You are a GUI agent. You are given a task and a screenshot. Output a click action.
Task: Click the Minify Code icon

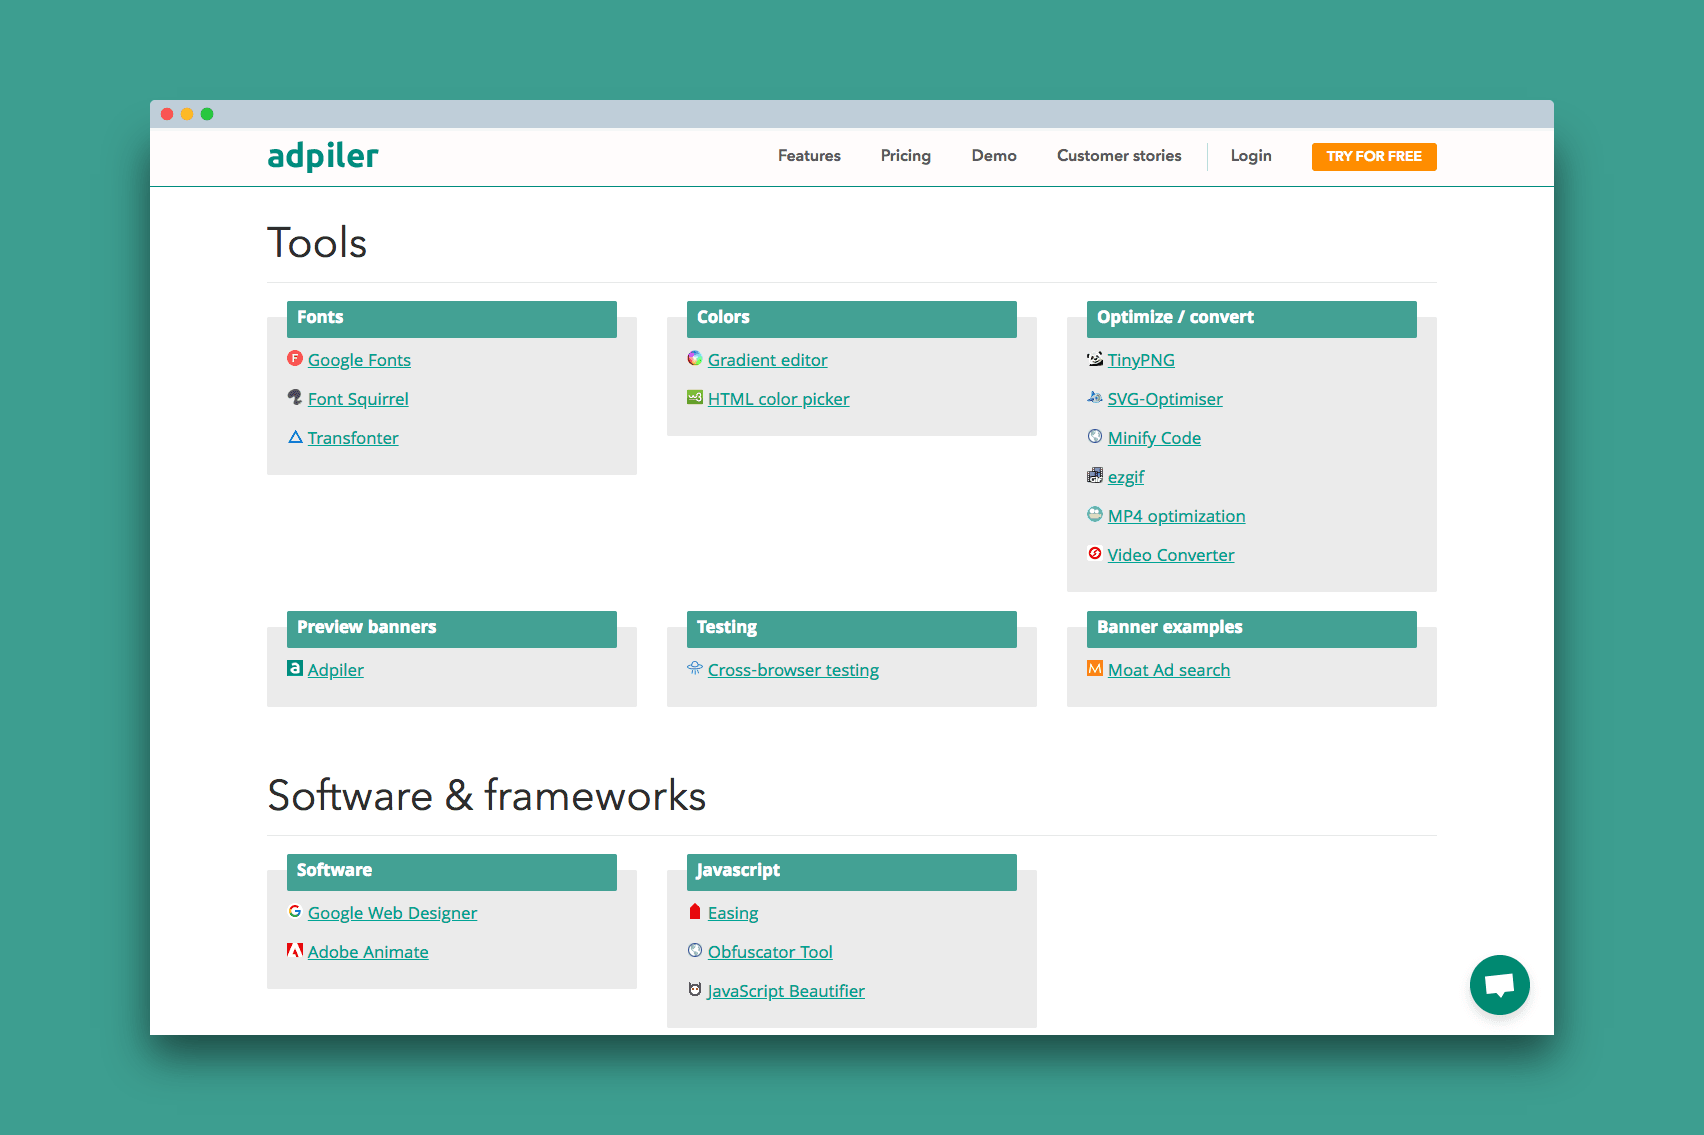tap(1095, 436)
